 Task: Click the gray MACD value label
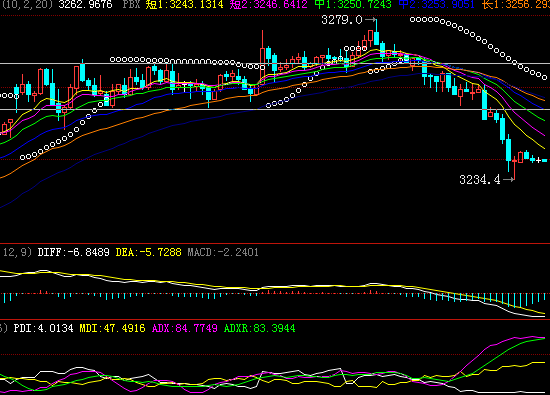pos(223,252)
